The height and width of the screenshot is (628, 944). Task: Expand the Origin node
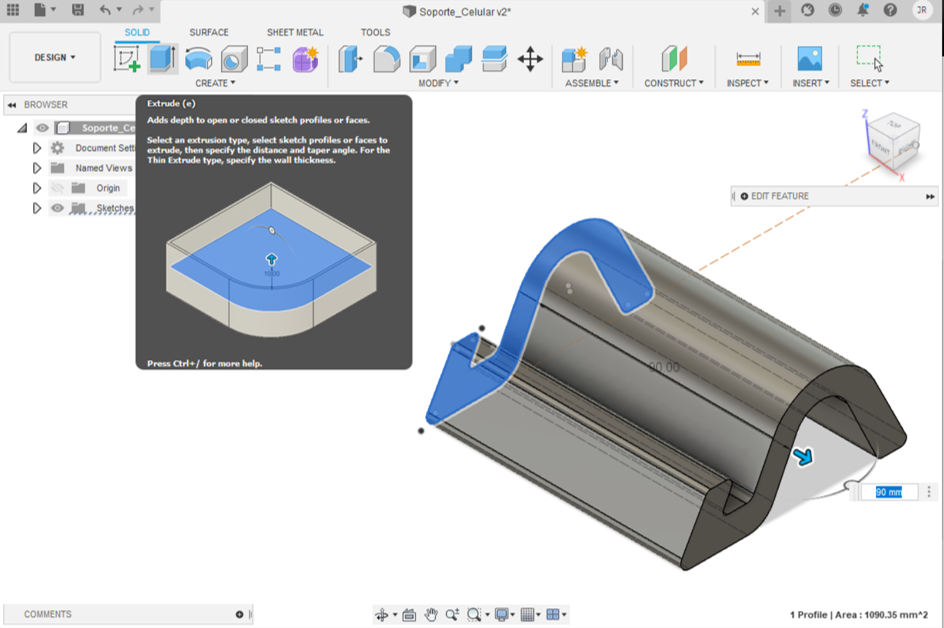pos(37,188)
